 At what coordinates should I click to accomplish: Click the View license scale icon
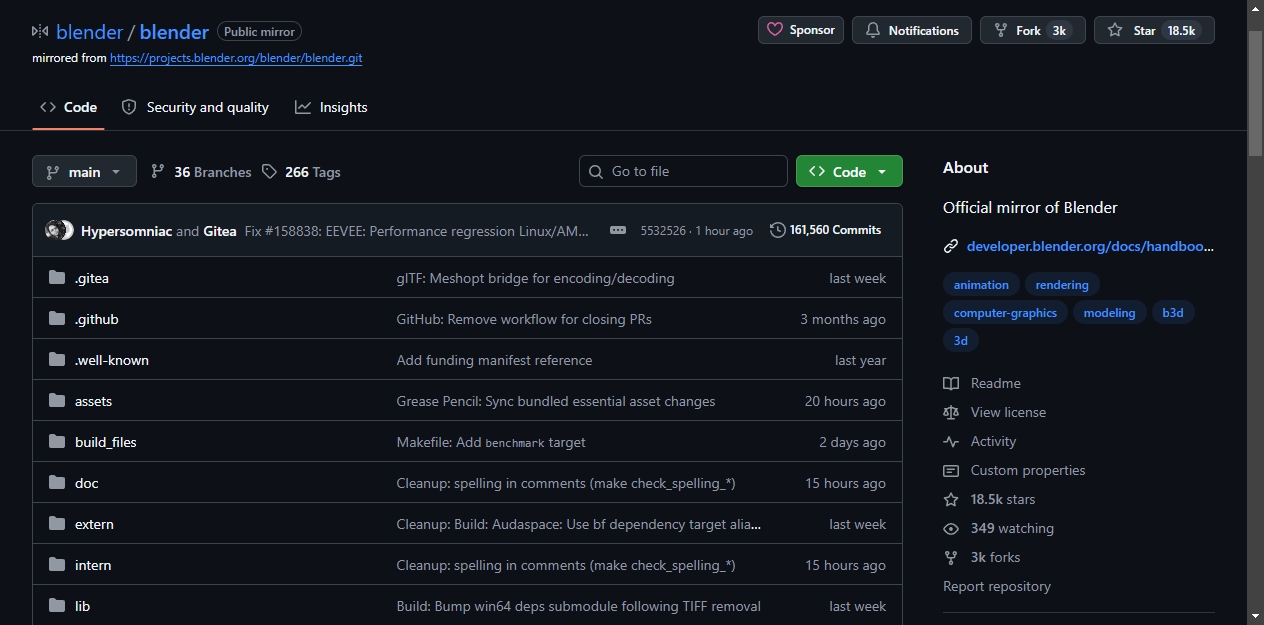(951, 412)
